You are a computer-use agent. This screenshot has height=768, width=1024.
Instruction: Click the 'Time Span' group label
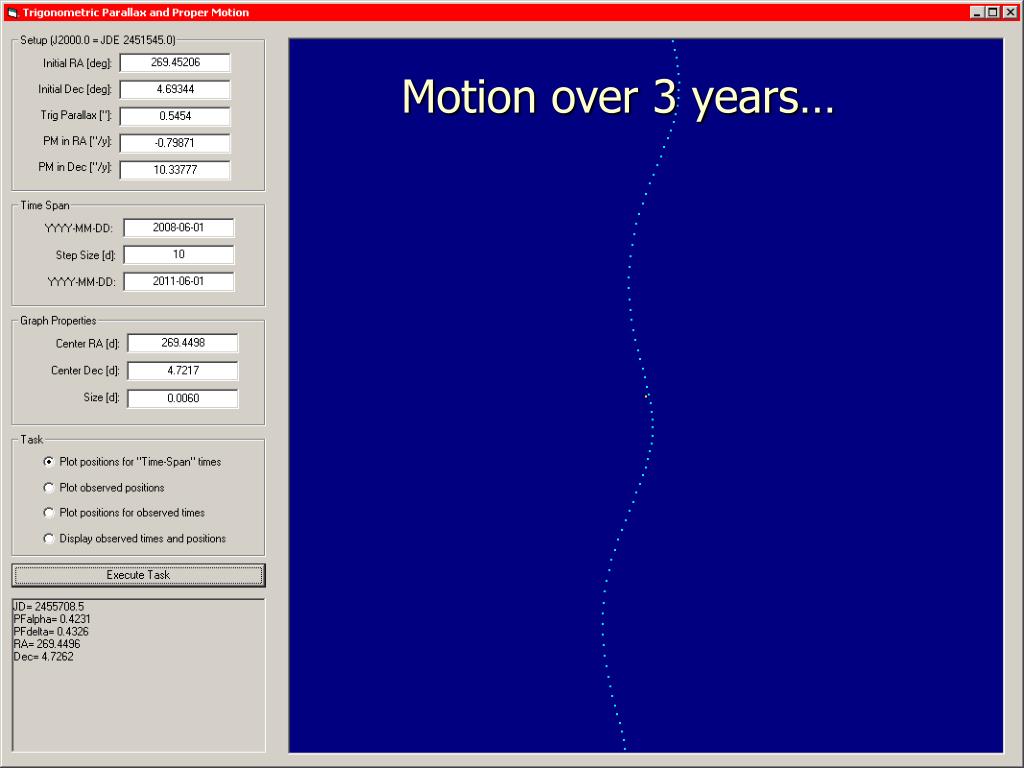point(44,206)
